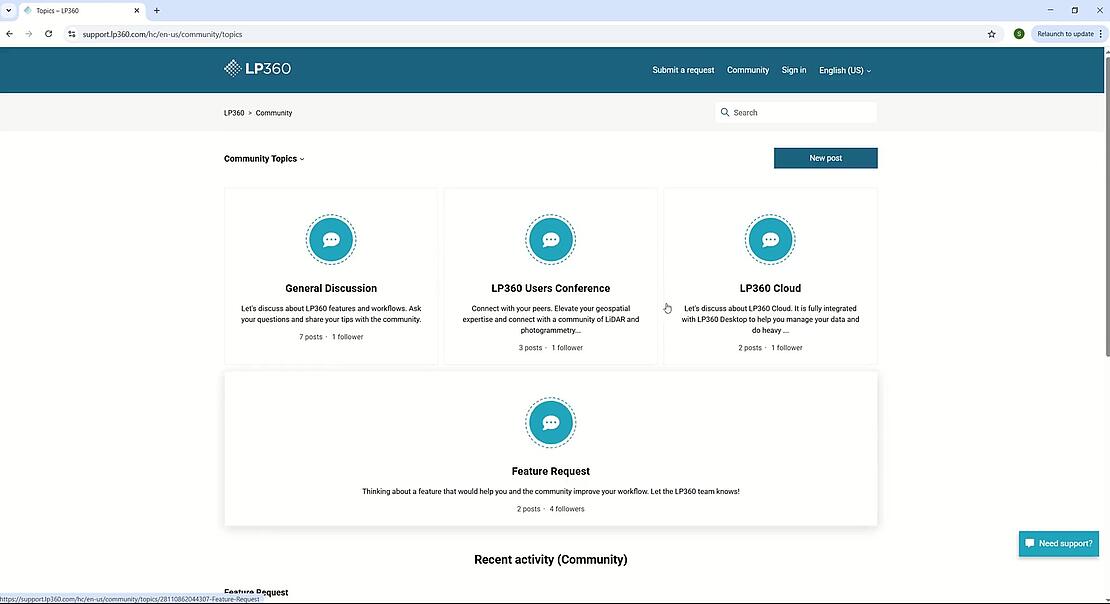View site information icon in address bar
The width and height of the screenshot is (1110, 604).
click(x=71, y=34)
